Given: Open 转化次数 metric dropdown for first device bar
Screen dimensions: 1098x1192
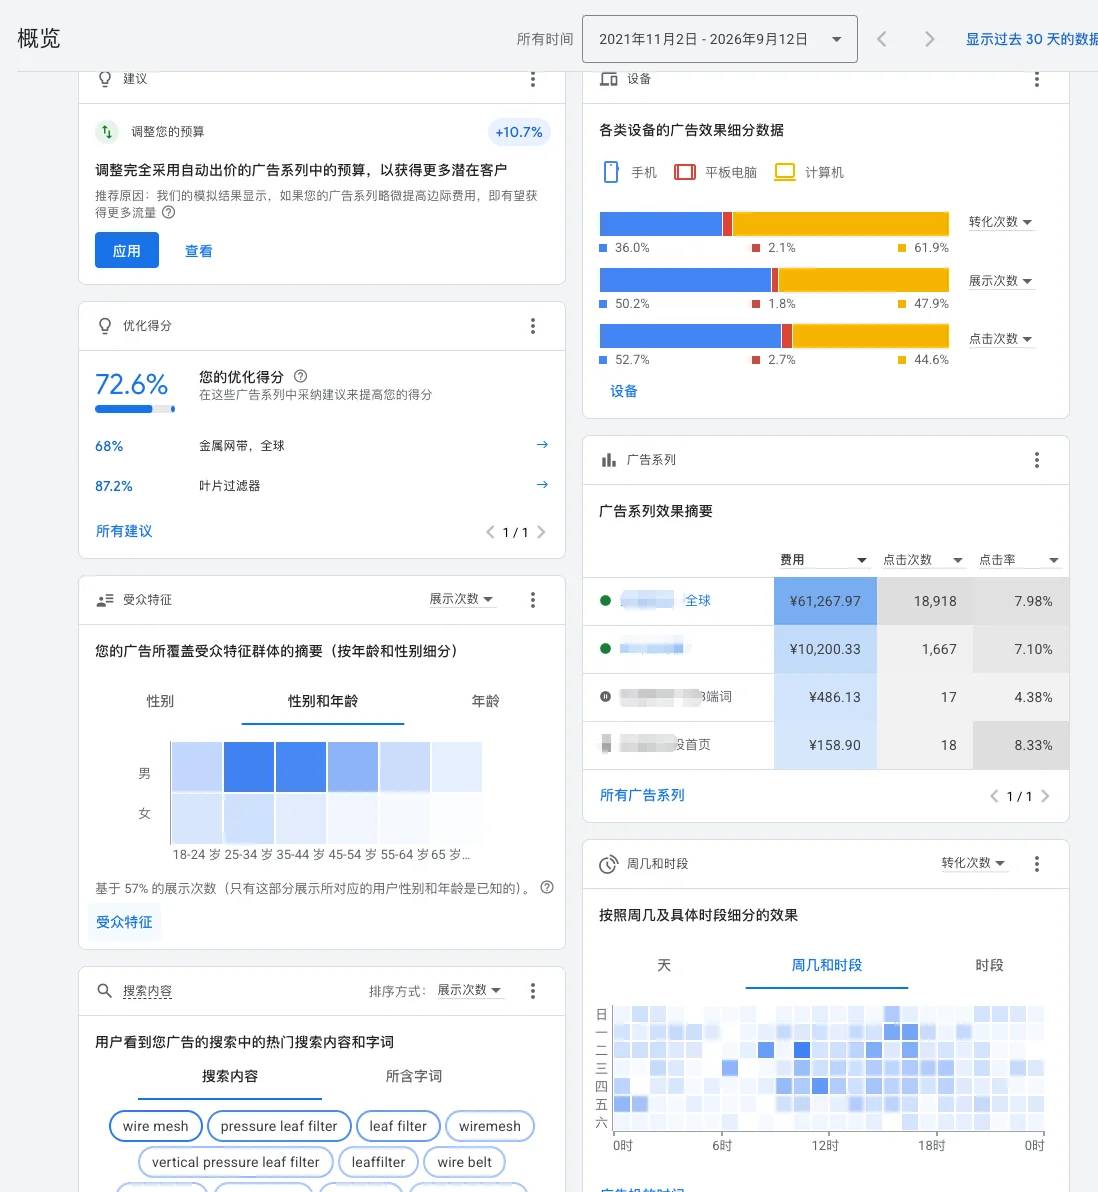Looking at the screenshot, I should pos(1000,222).
